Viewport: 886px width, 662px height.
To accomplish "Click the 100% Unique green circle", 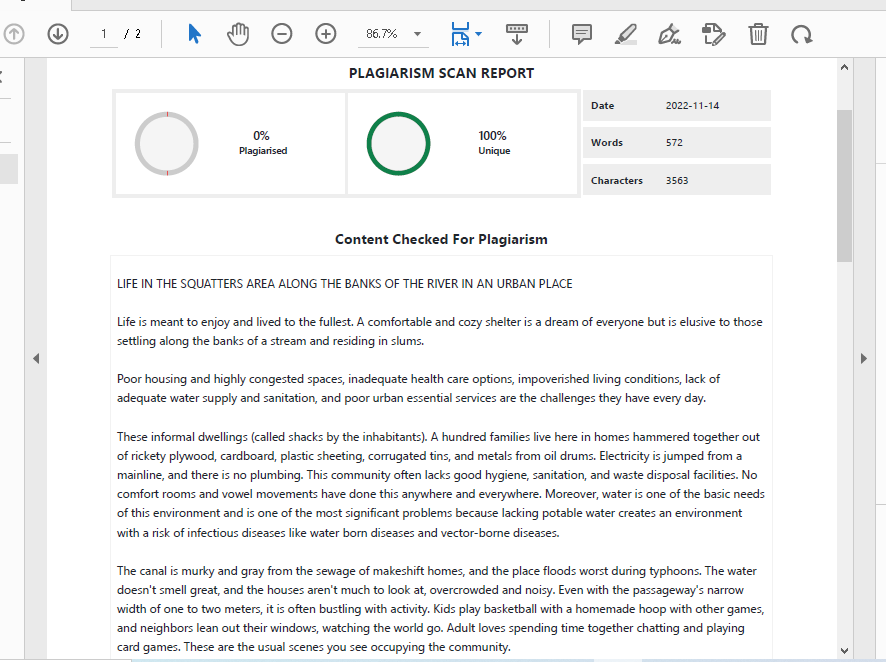I will tap(398, 143).
